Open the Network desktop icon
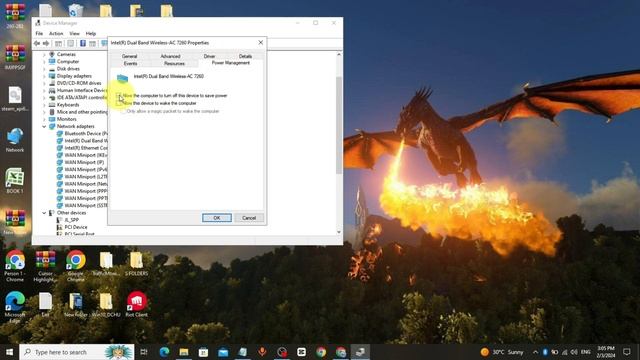 15,140
